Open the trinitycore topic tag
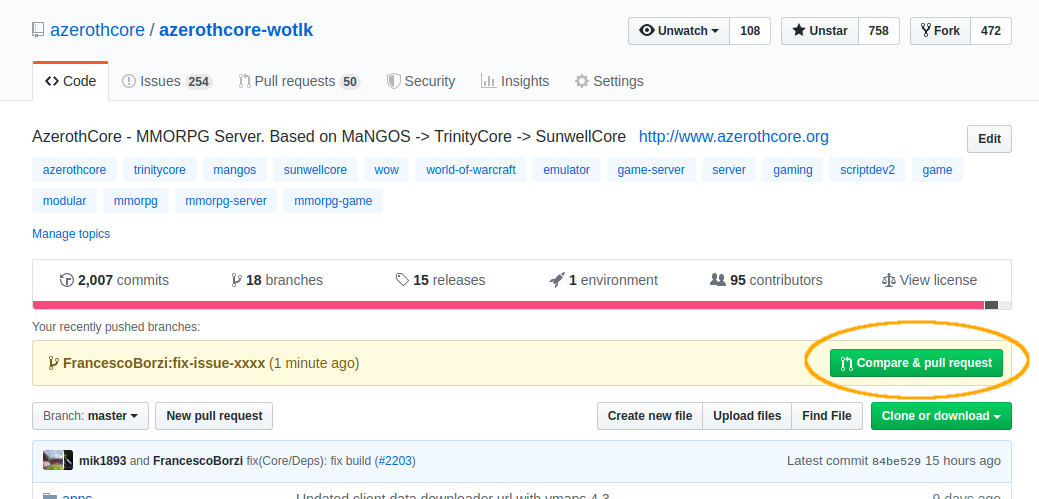 [x=160, y=170]
